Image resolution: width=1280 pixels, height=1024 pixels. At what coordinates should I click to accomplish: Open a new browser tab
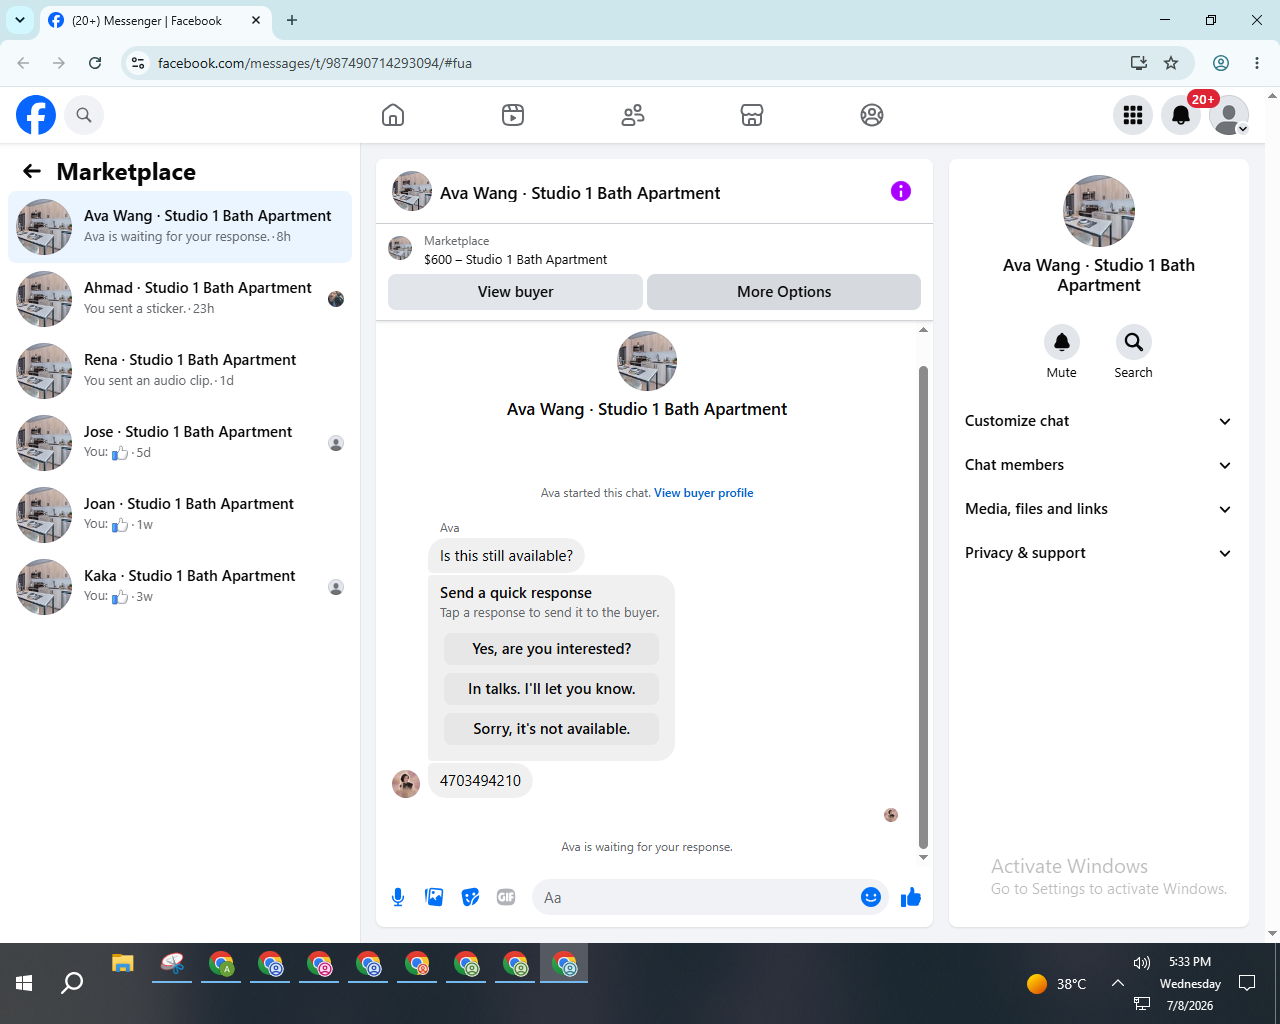tap(292, 20)
